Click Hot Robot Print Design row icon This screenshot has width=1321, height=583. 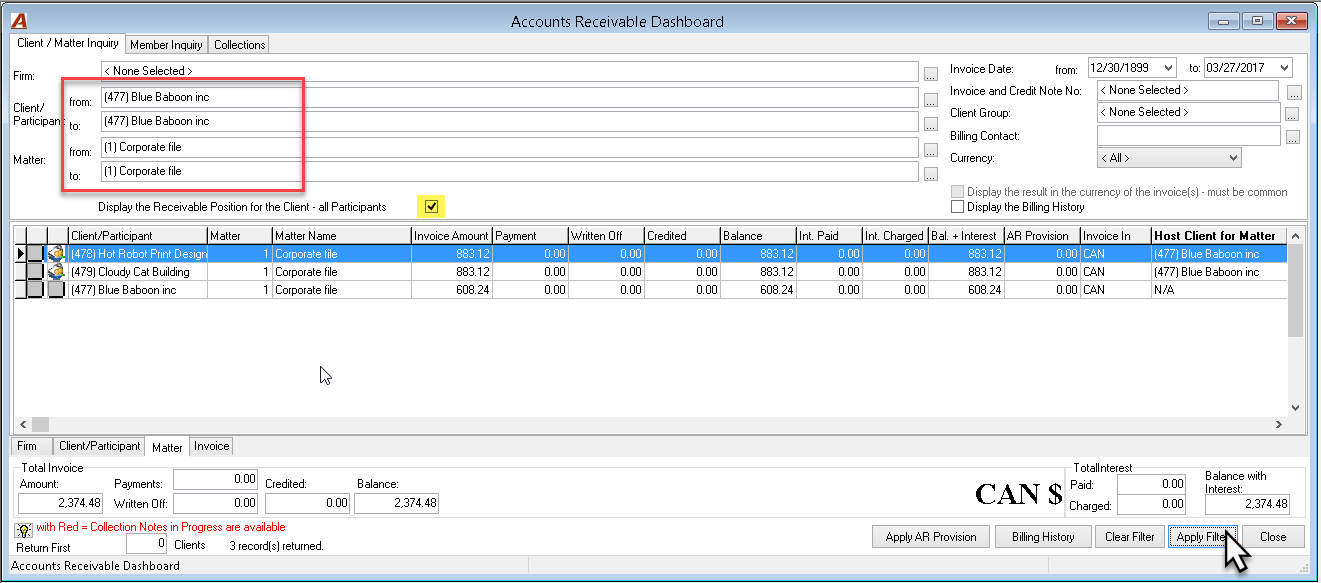[x=56, y=254]
